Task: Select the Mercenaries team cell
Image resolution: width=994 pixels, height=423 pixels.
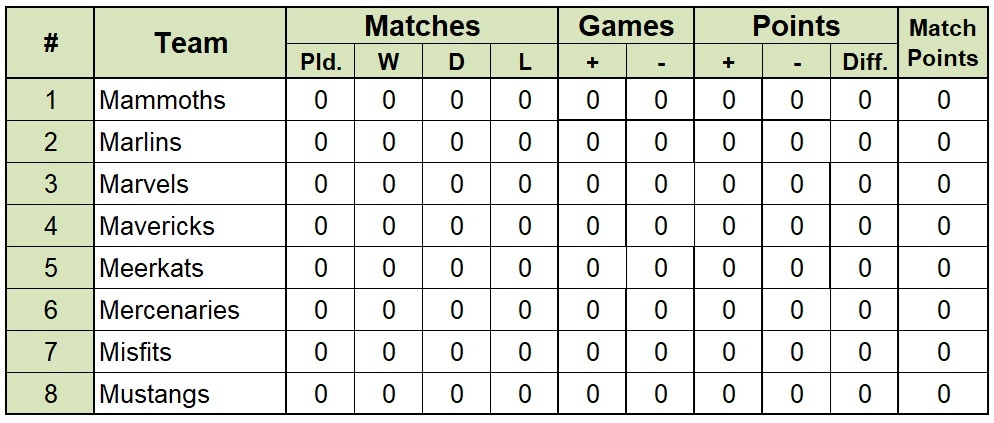Action: pos(190,309)
